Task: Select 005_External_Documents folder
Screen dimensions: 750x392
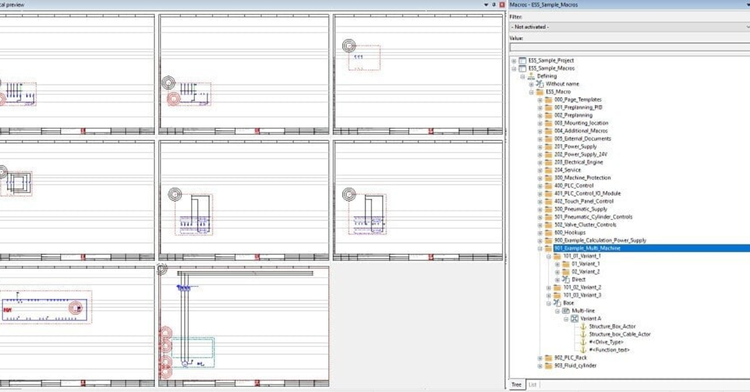Action: pyautogui.click(x=583, y=139)
